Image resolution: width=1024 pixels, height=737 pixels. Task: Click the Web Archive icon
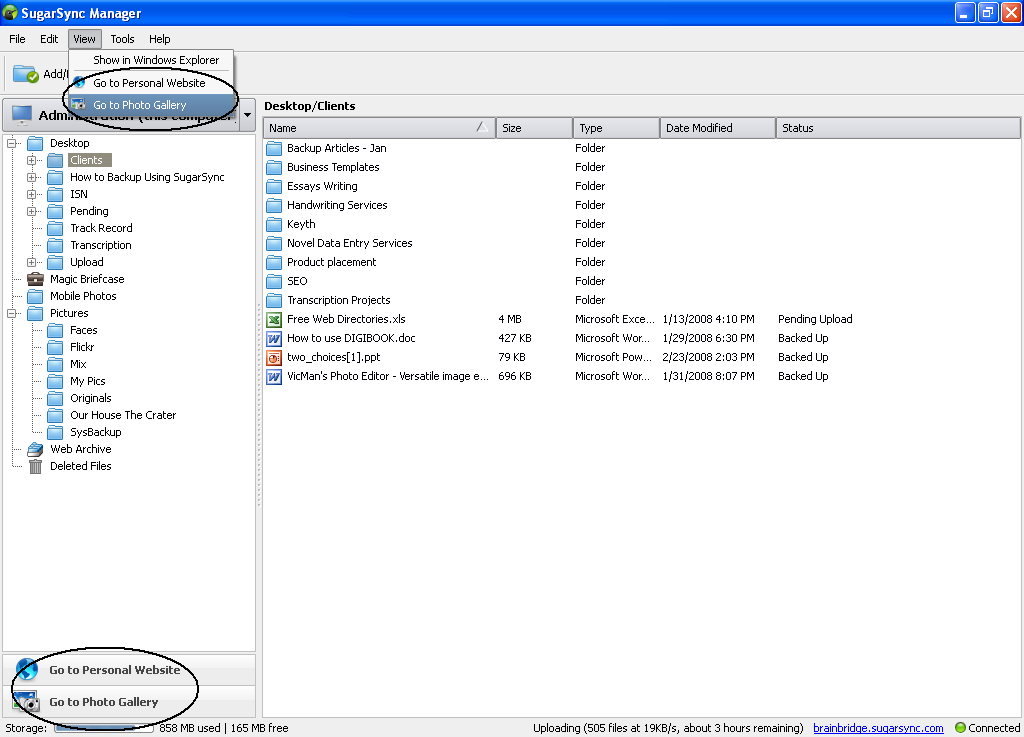tap(35, 449)
